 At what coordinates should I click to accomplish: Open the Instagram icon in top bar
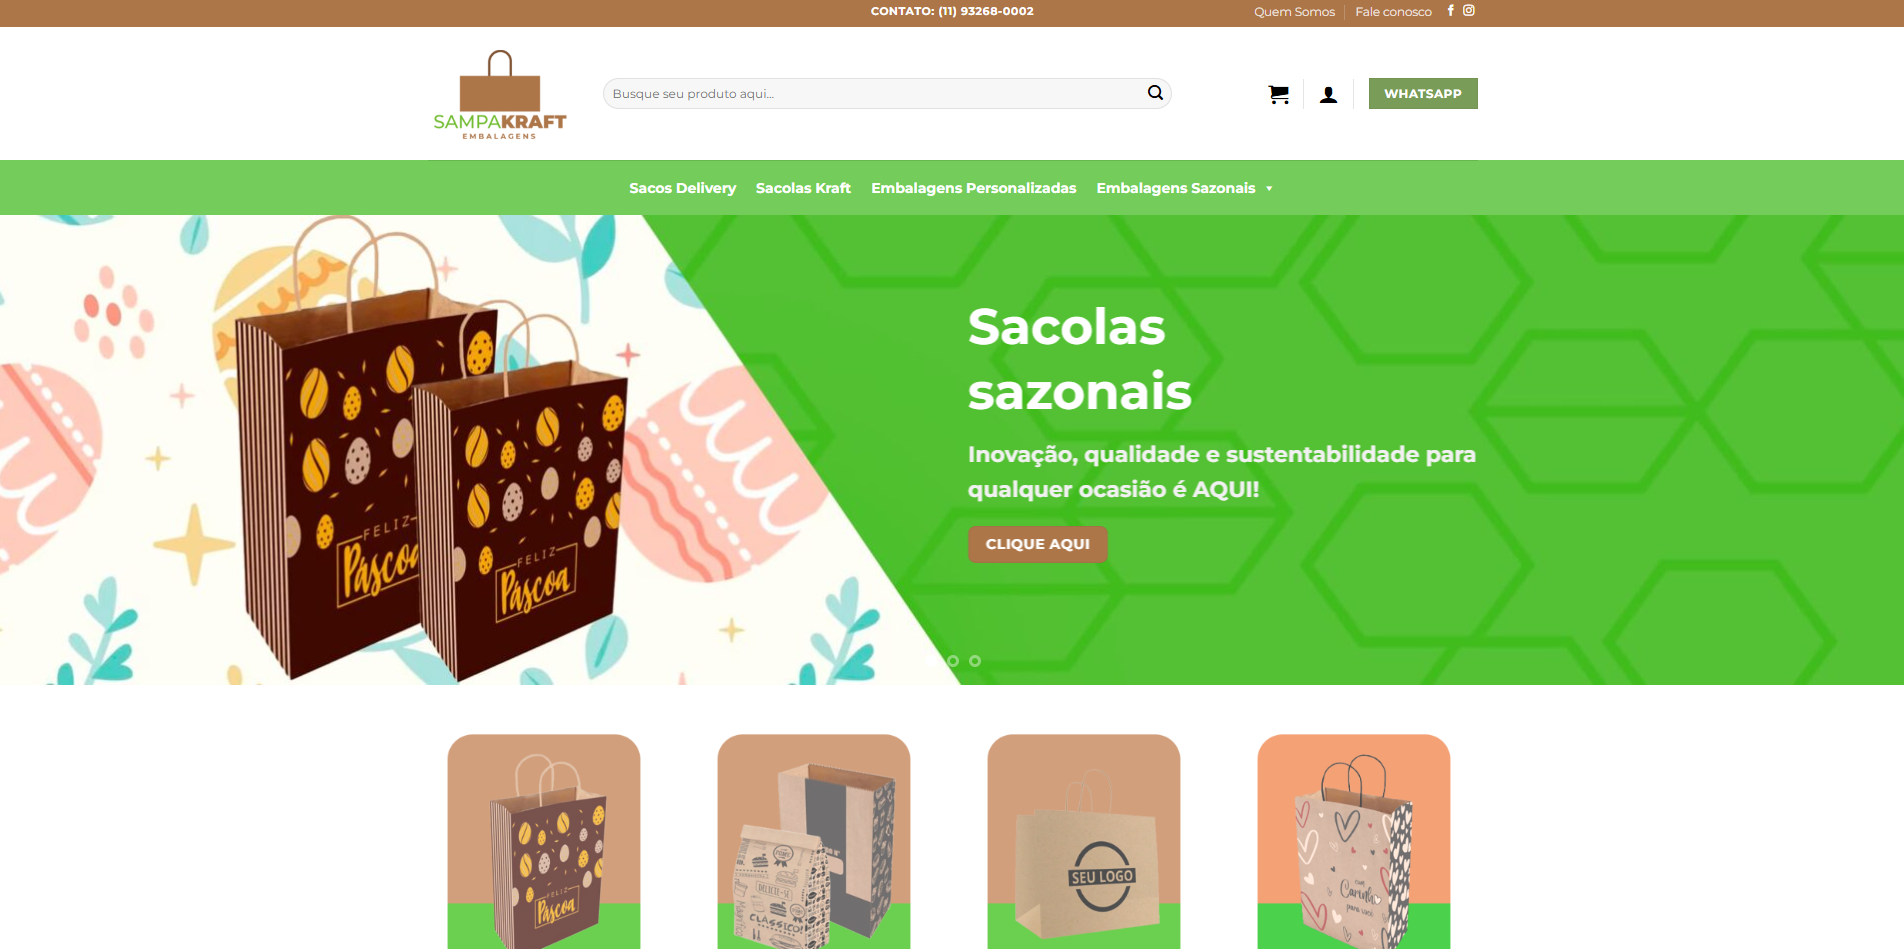[1469, 11]
